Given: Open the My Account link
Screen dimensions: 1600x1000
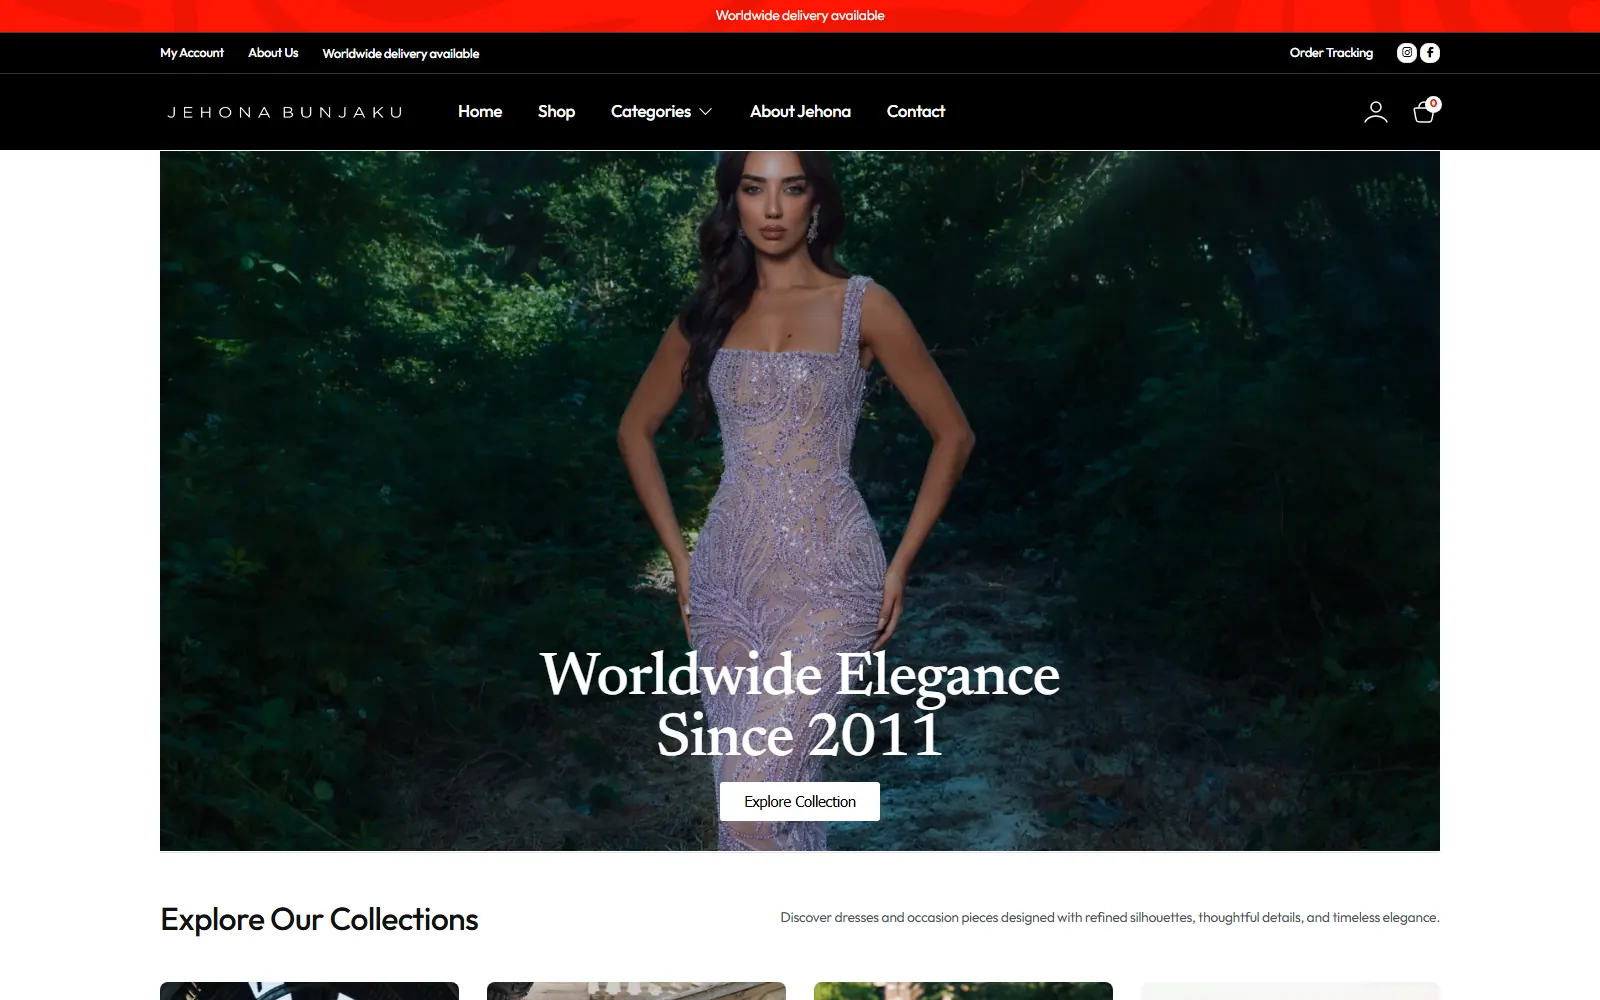Looking at the screenshot, I should [x=192, y=53].
